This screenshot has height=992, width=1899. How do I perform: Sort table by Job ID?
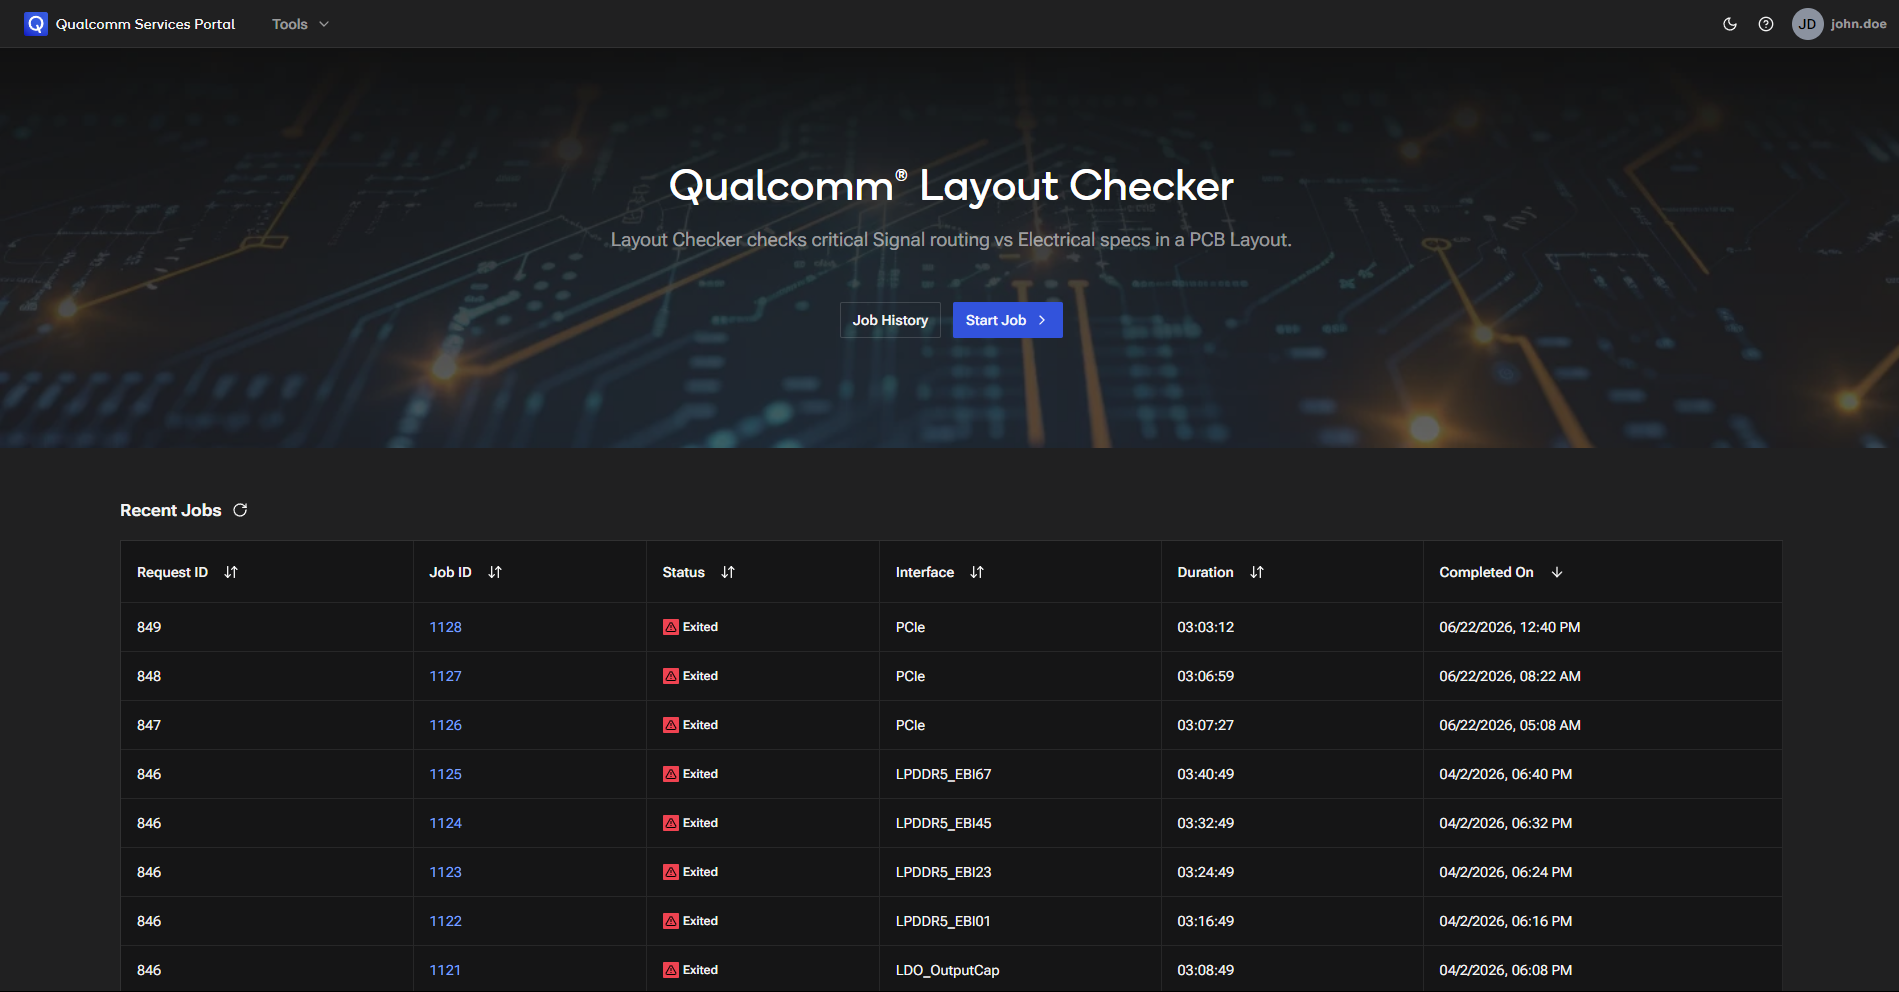495,572
